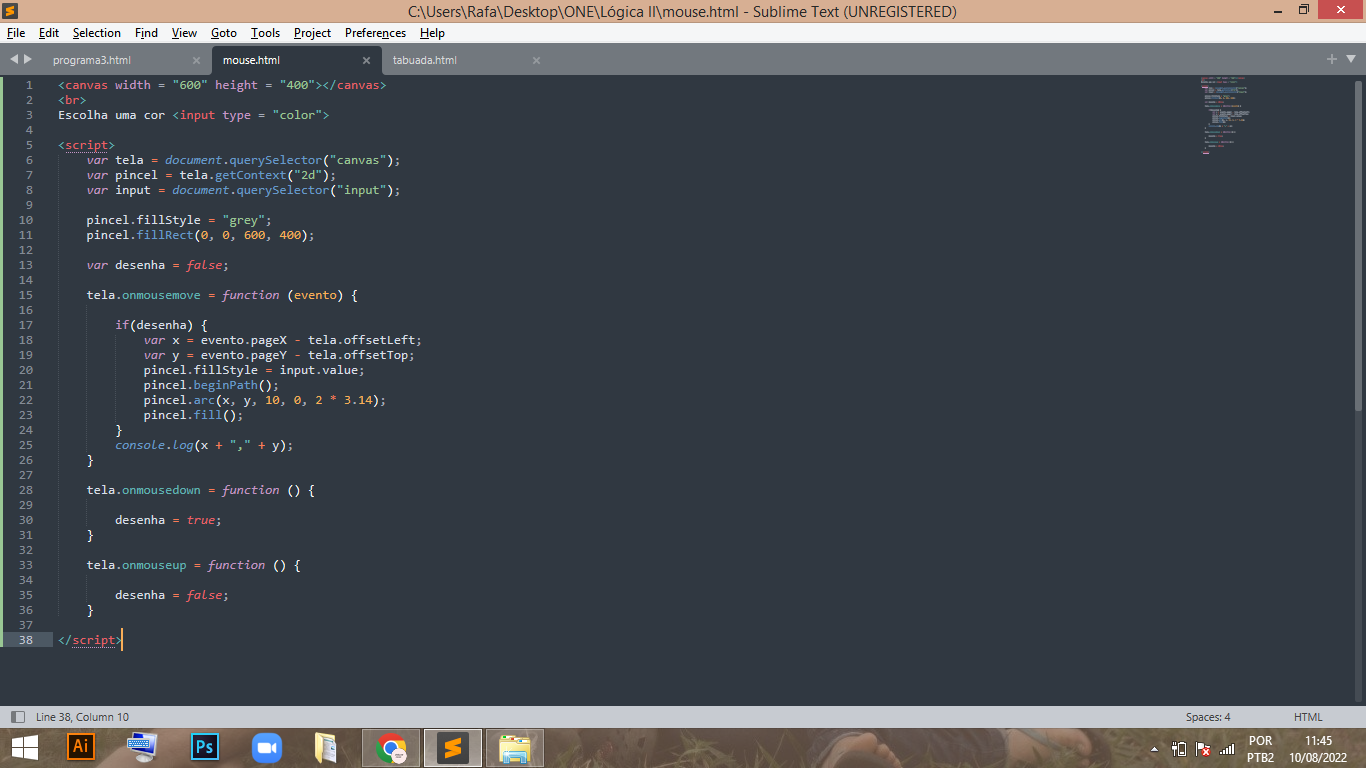Open HTML syntax selector in status bar
Viewport: 1366px width, 768px height.
[x=1308, y=717]
